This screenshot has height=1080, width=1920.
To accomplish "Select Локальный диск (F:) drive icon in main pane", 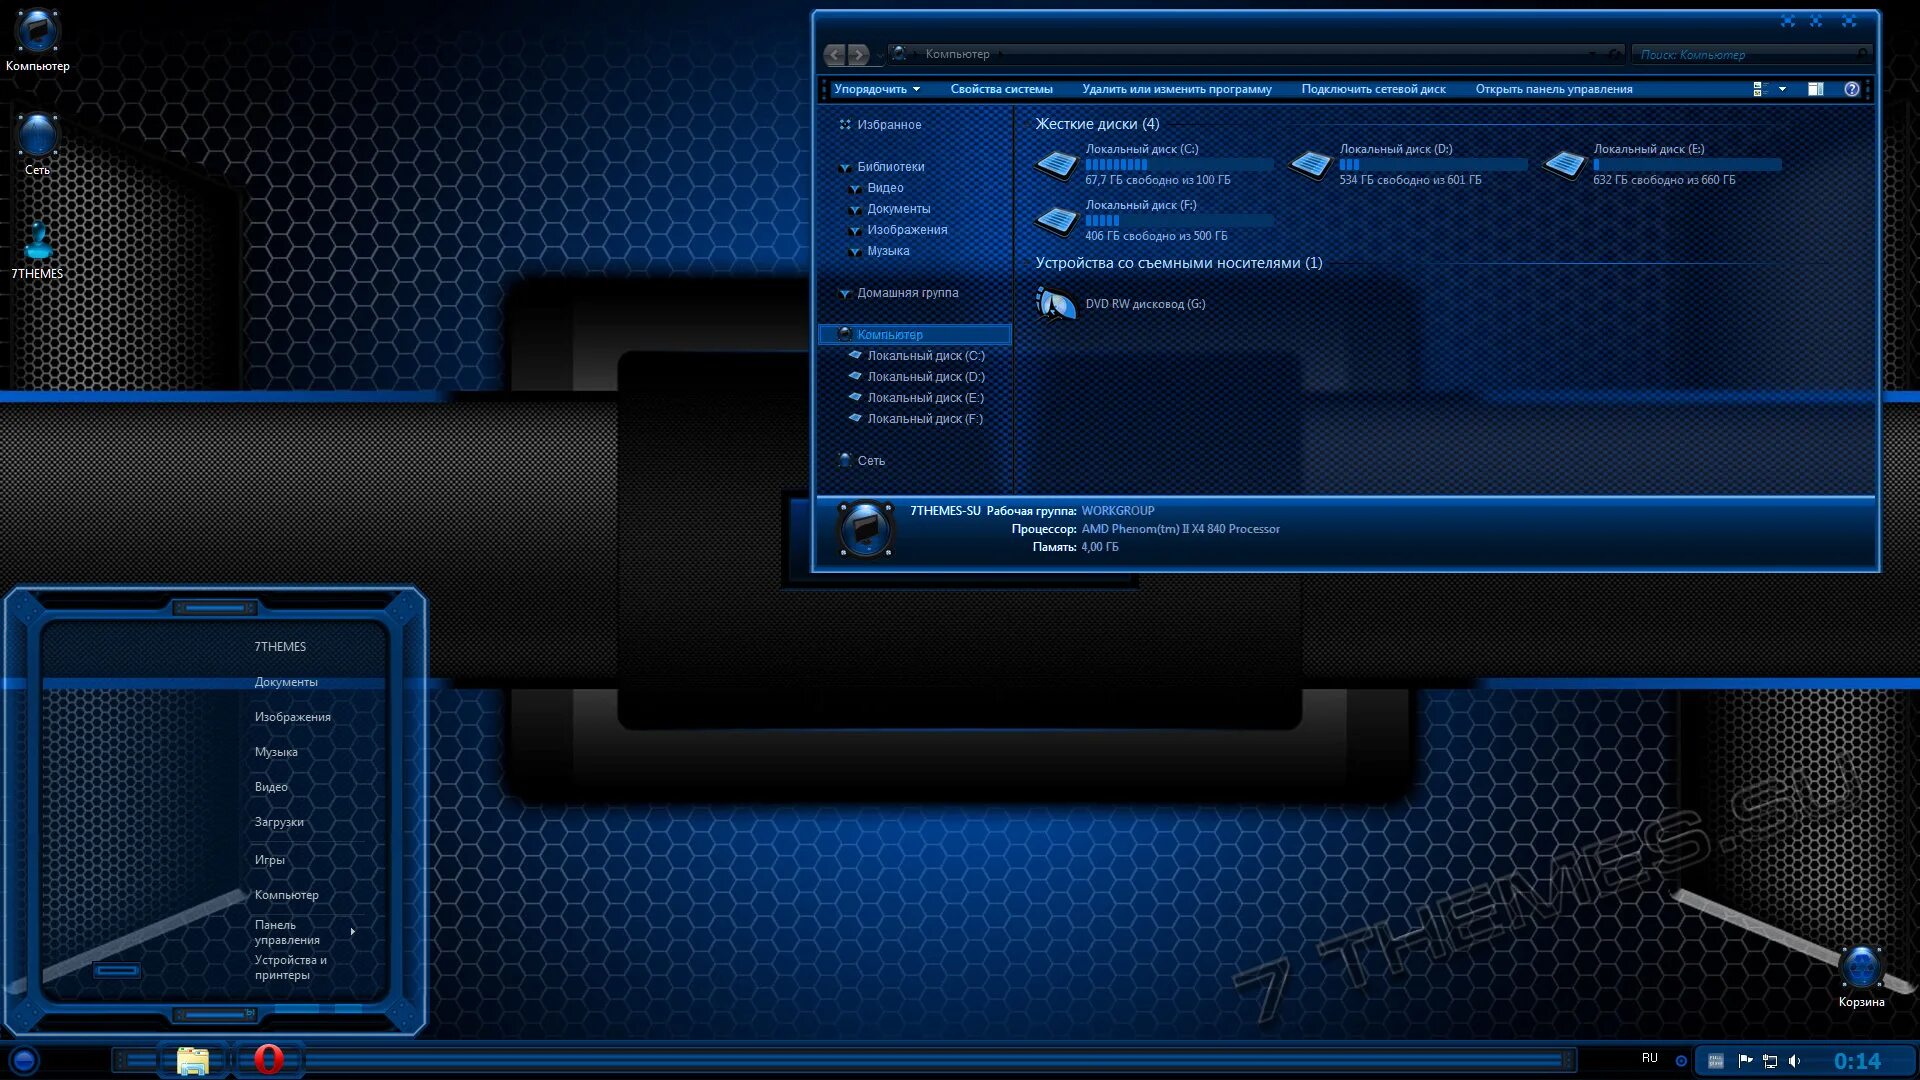I will 1056,220.
